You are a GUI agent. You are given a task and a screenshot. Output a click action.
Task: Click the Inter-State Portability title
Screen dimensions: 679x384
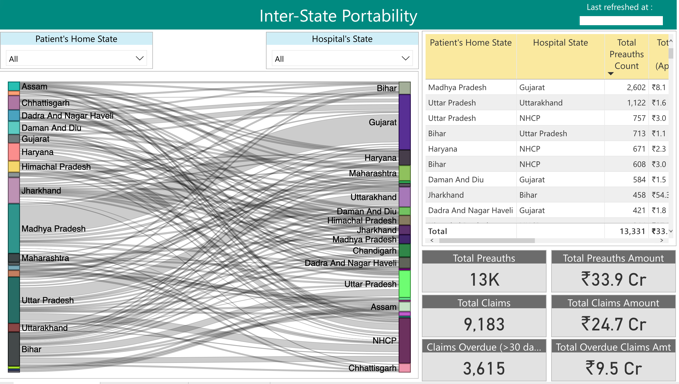(338, 16)
